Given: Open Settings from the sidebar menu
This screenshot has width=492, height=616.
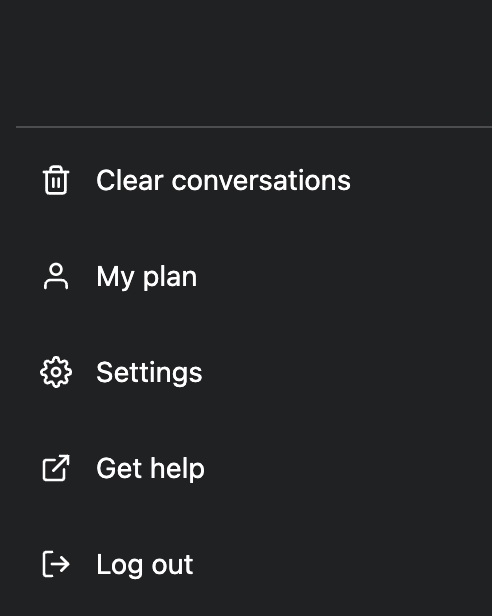Looking at the screenshot, I should [x=254, y=372].
